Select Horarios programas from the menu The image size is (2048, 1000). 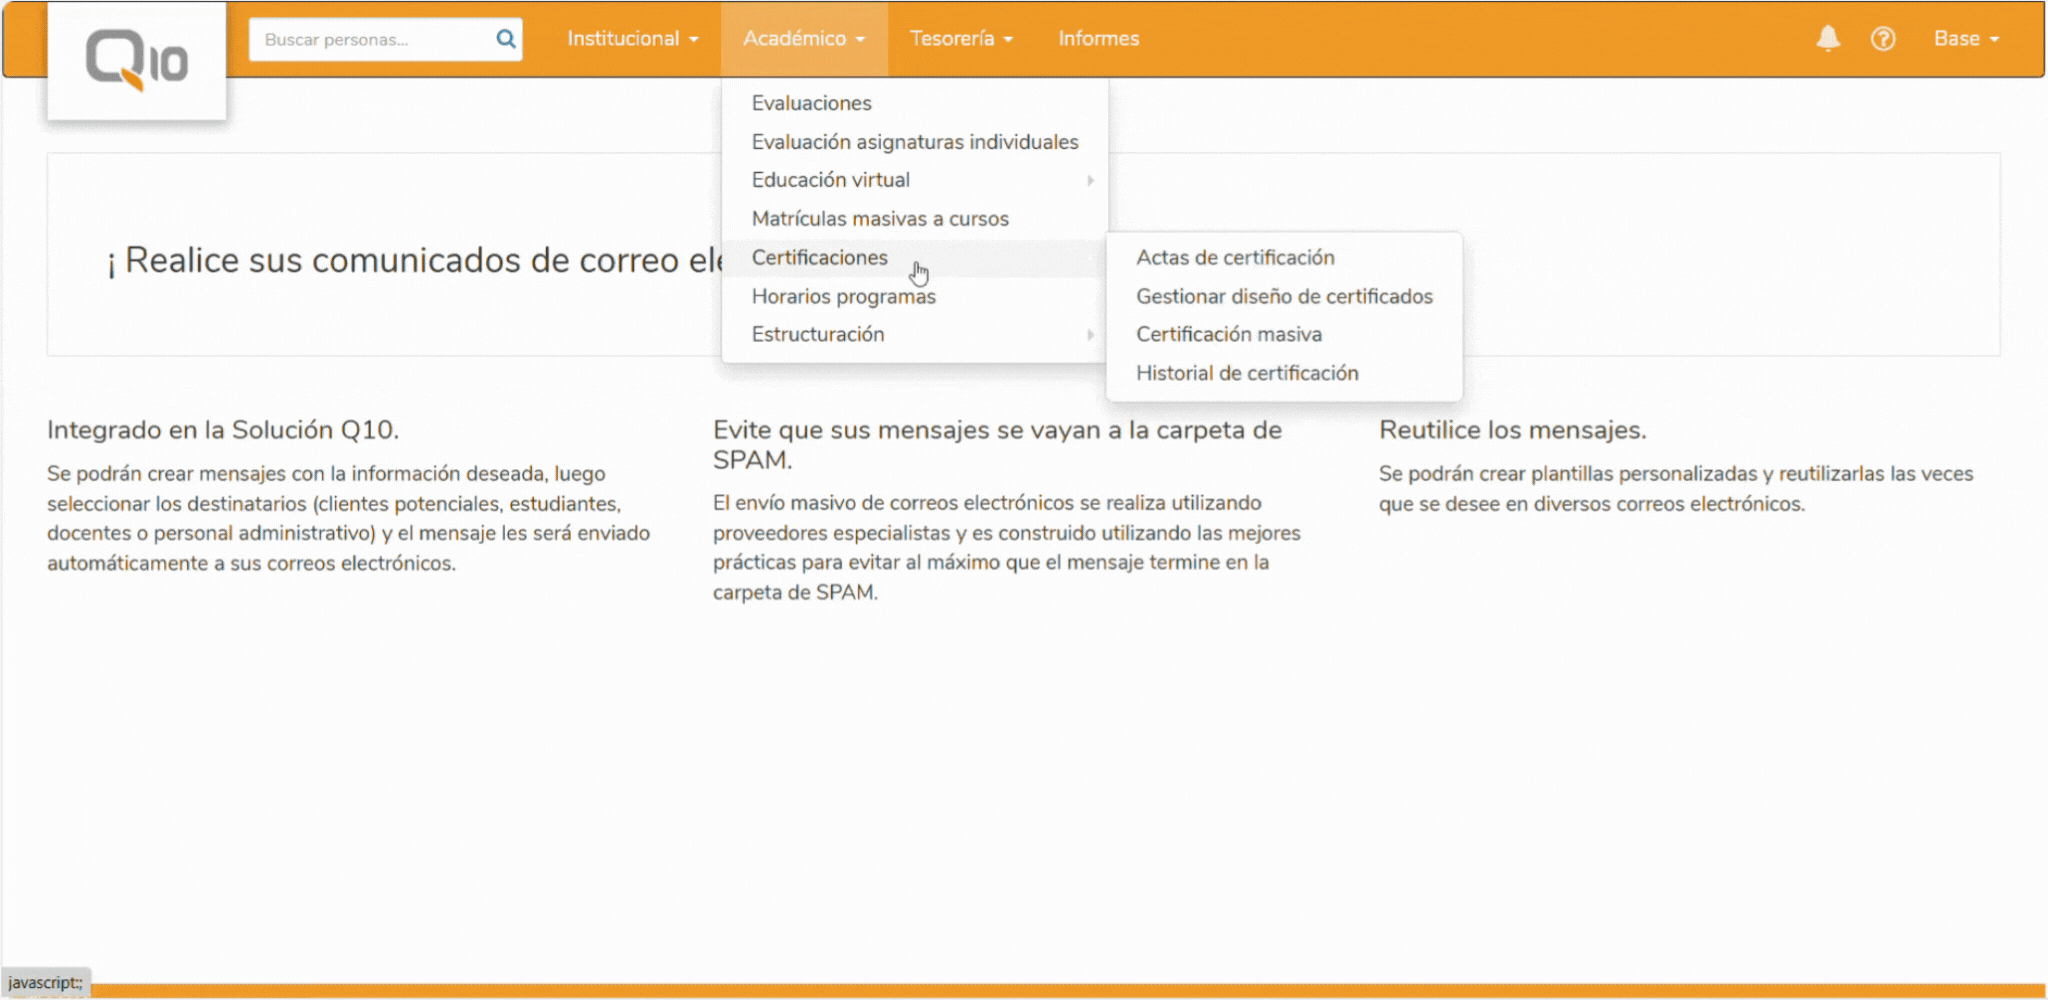coord(843,296)
